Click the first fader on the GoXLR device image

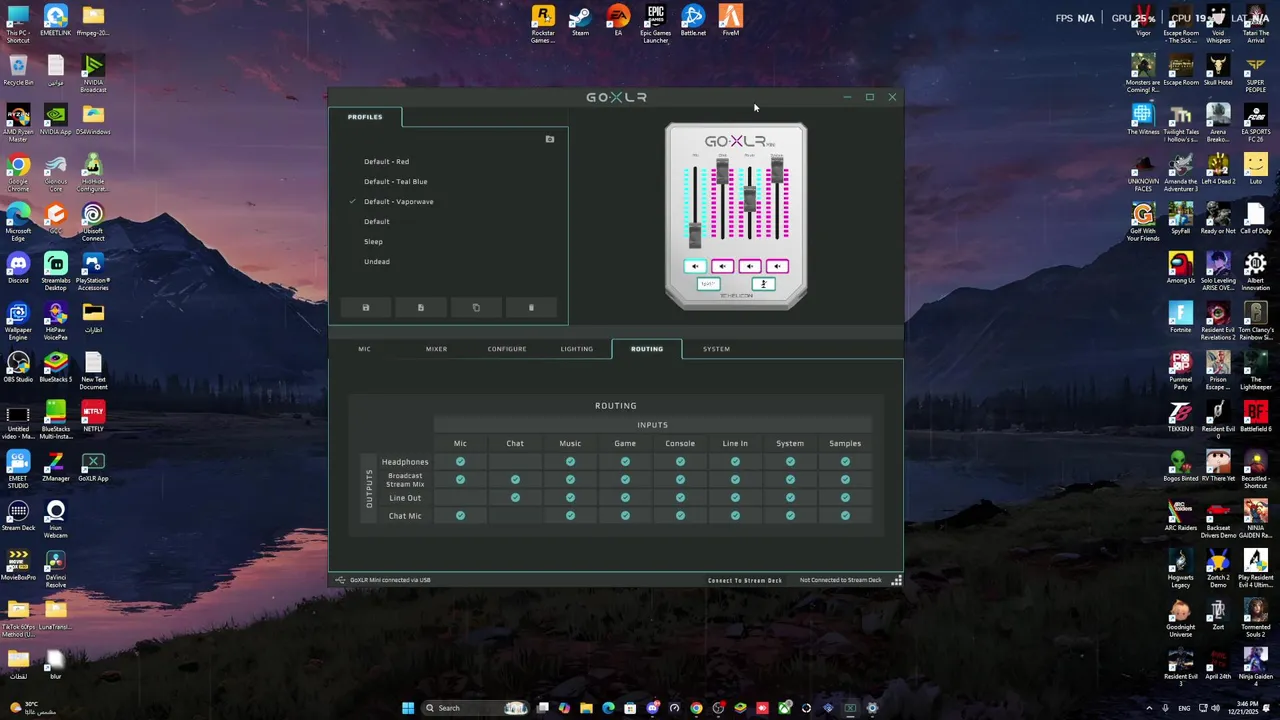click(x=694, y=233)
